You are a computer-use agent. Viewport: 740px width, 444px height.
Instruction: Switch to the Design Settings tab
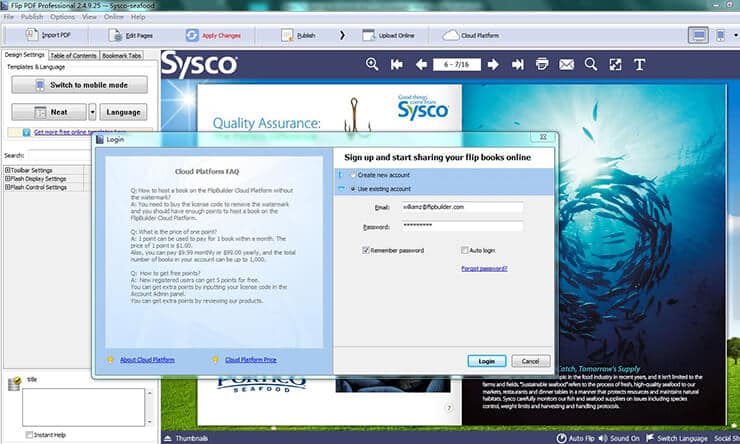click(25, 55)
